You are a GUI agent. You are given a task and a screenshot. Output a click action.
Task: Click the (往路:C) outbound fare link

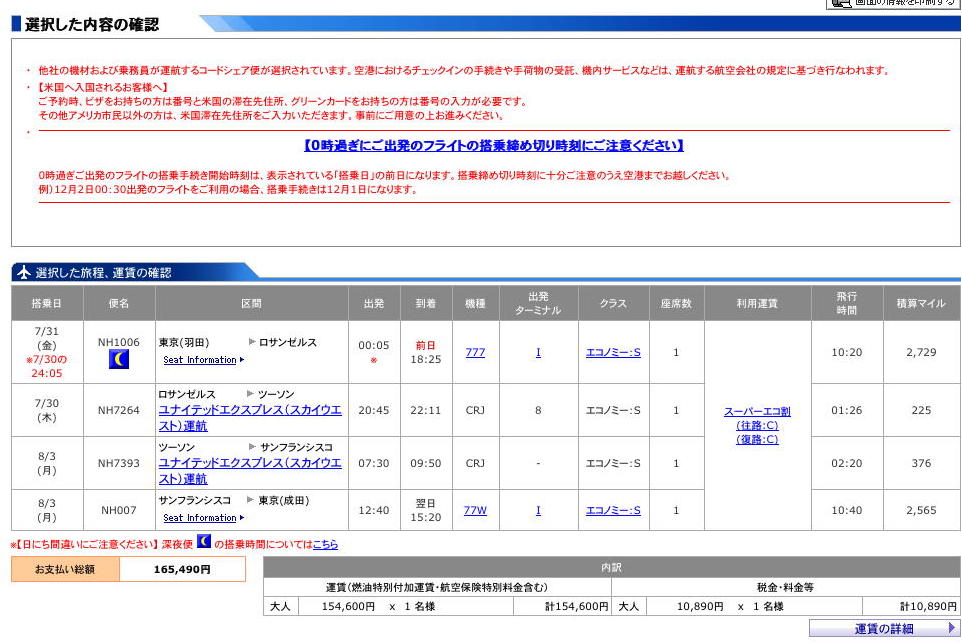[757, 425]
